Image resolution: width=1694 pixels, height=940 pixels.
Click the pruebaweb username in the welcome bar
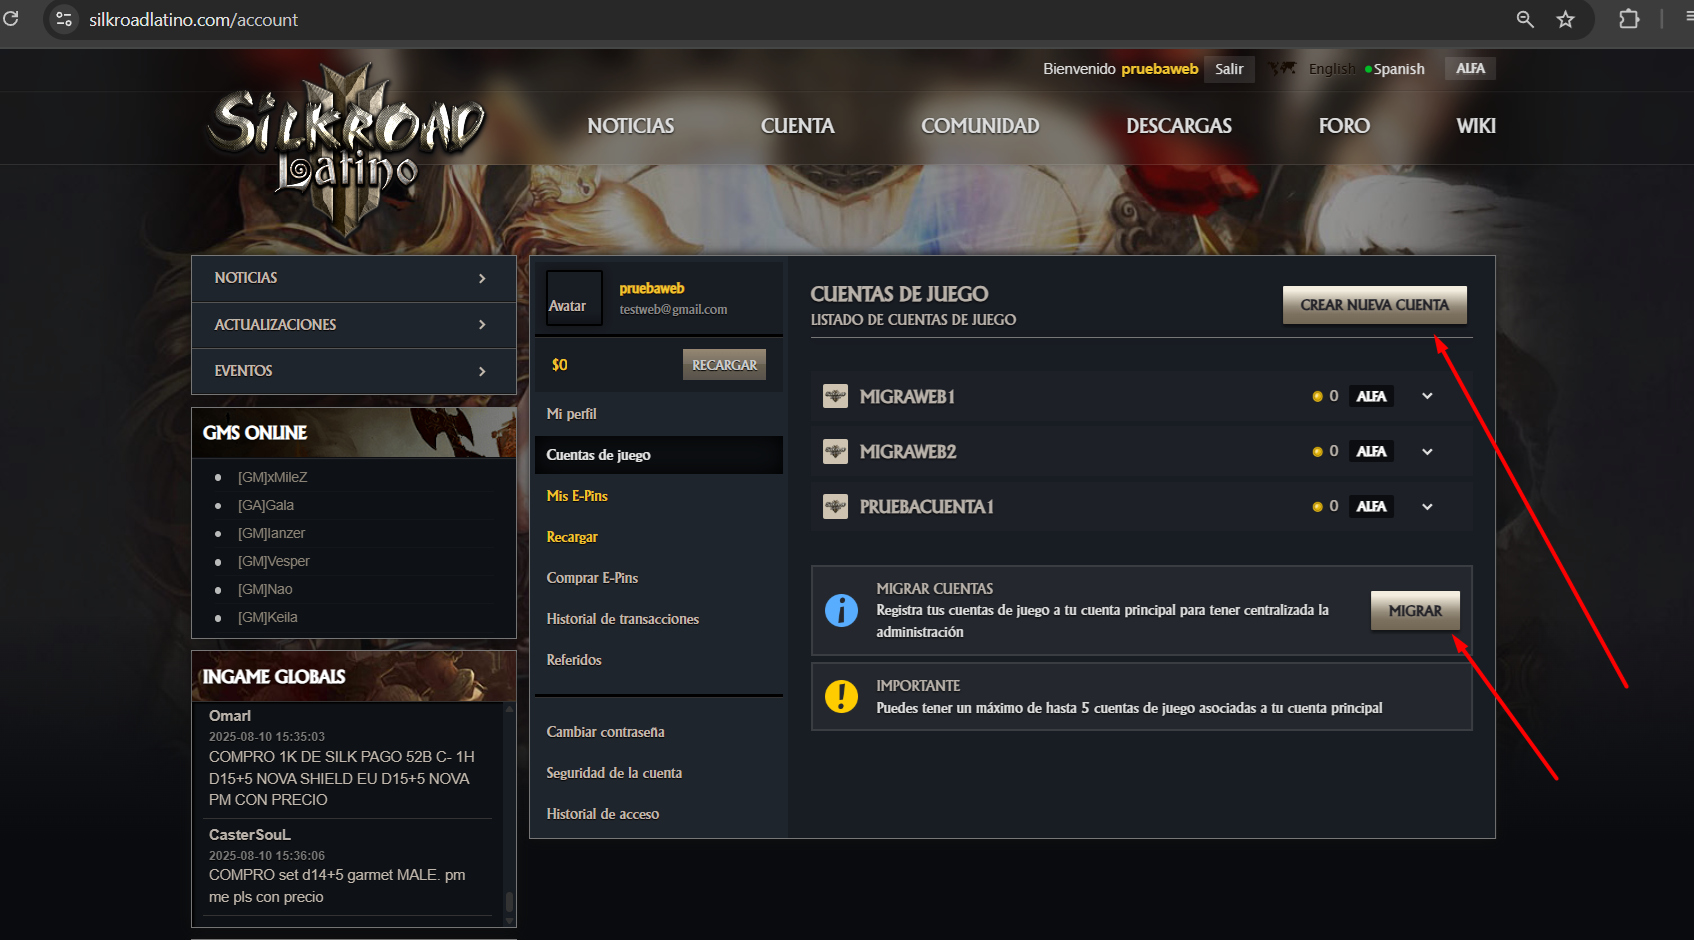coord(1159,69)
